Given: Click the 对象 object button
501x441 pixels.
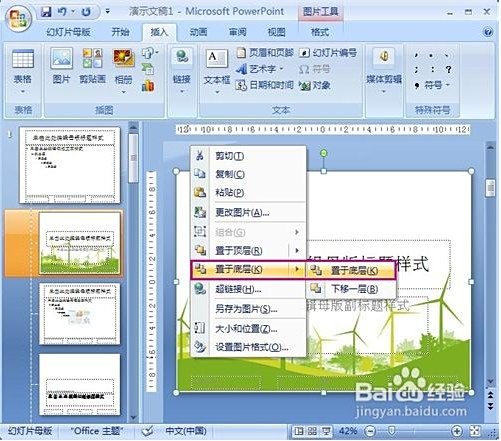Looking at the screenshot, I should 315,85.
